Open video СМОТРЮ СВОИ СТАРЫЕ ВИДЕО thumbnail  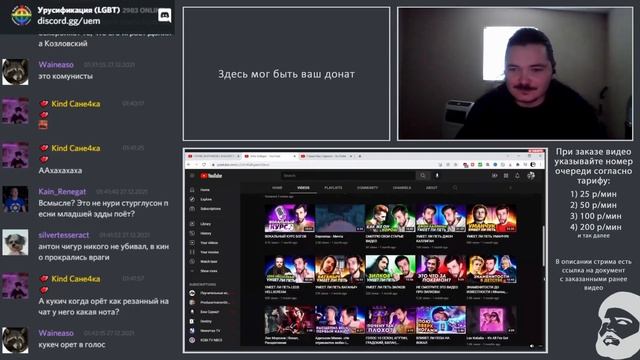pyautogui.click(x=390, y=218)
